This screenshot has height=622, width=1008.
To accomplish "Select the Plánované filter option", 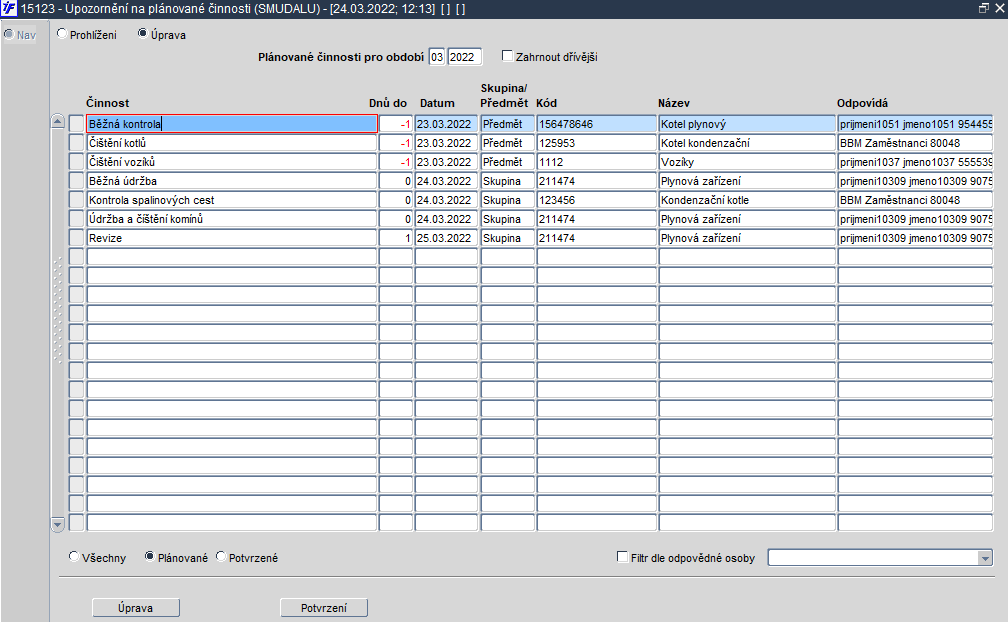I will 150,556.
